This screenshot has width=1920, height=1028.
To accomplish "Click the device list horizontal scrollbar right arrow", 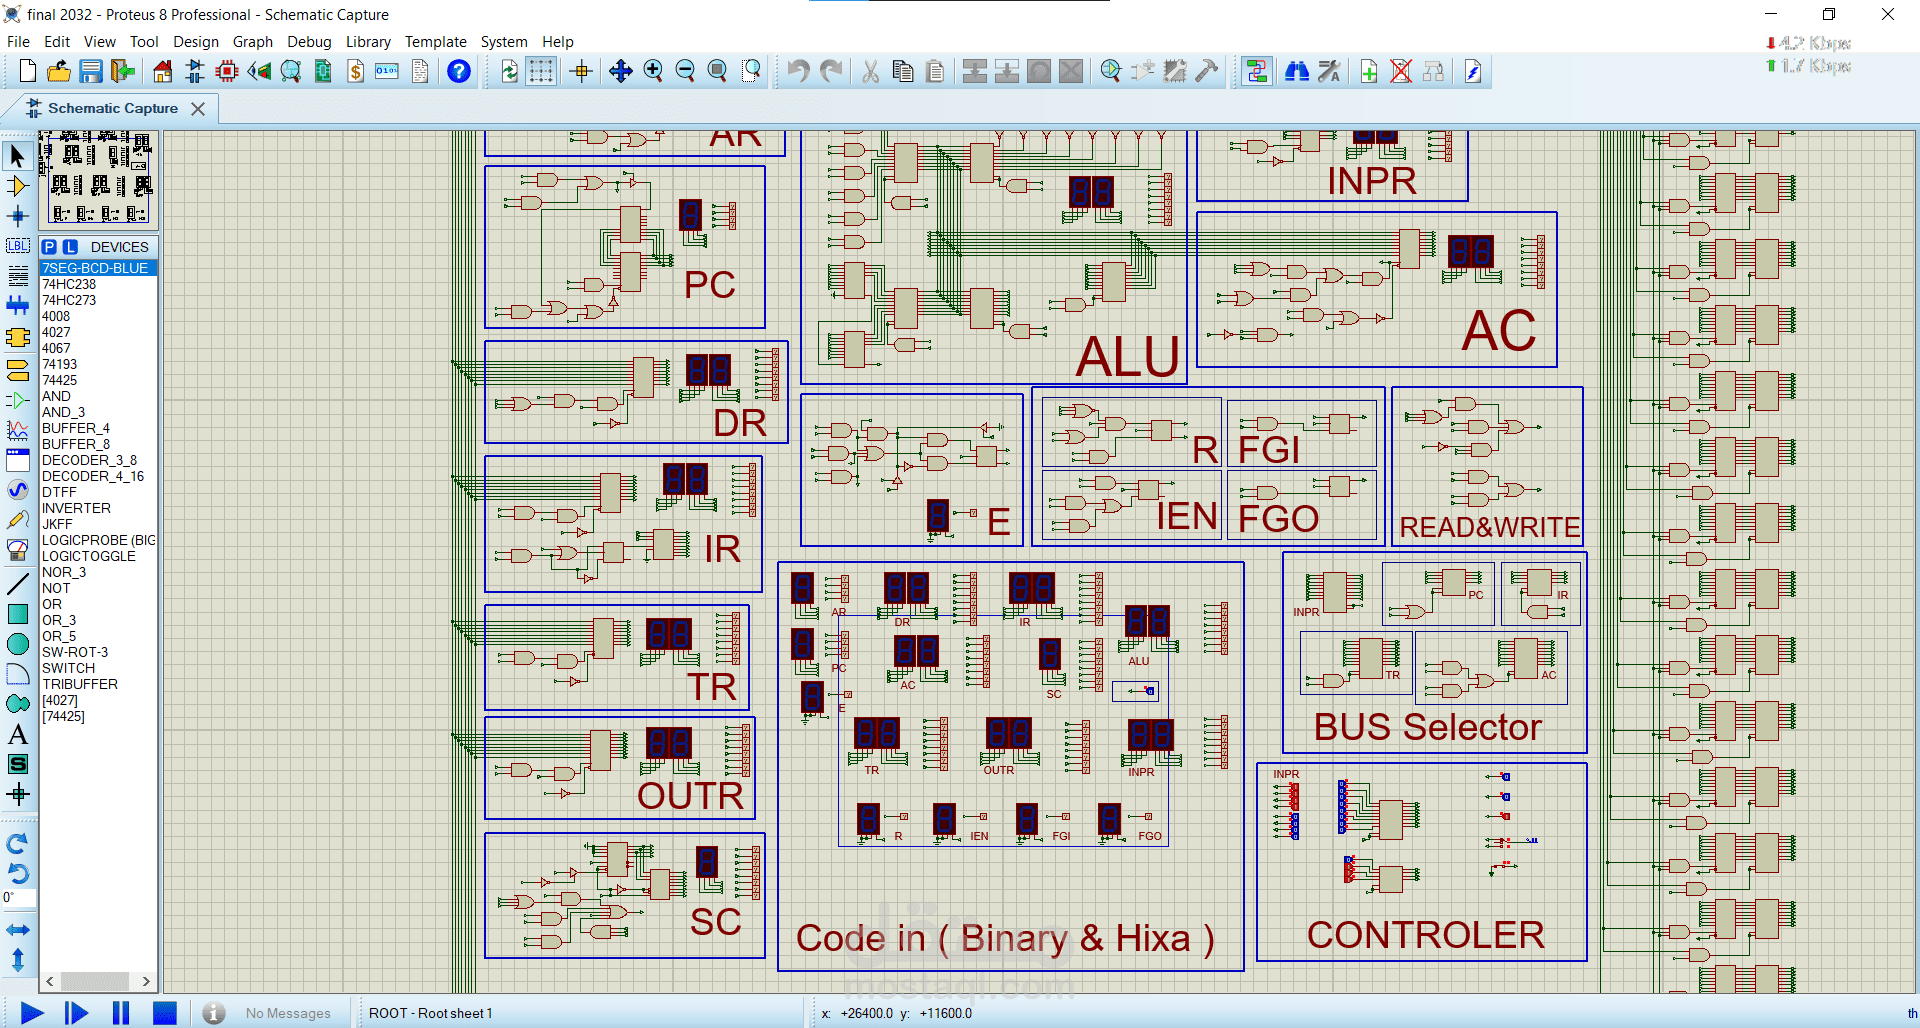I will pyautogui.click(x=146, y=981).
